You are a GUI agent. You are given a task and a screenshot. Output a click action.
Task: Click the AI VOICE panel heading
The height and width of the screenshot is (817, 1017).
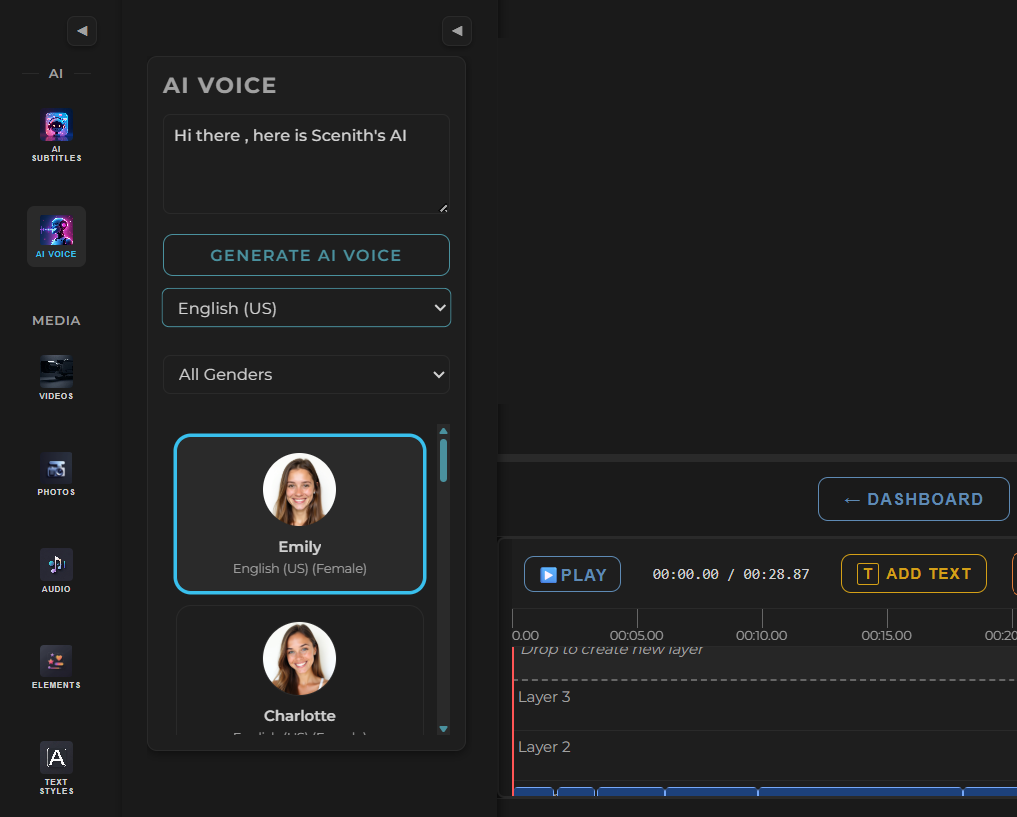click(x=220, y=86)
